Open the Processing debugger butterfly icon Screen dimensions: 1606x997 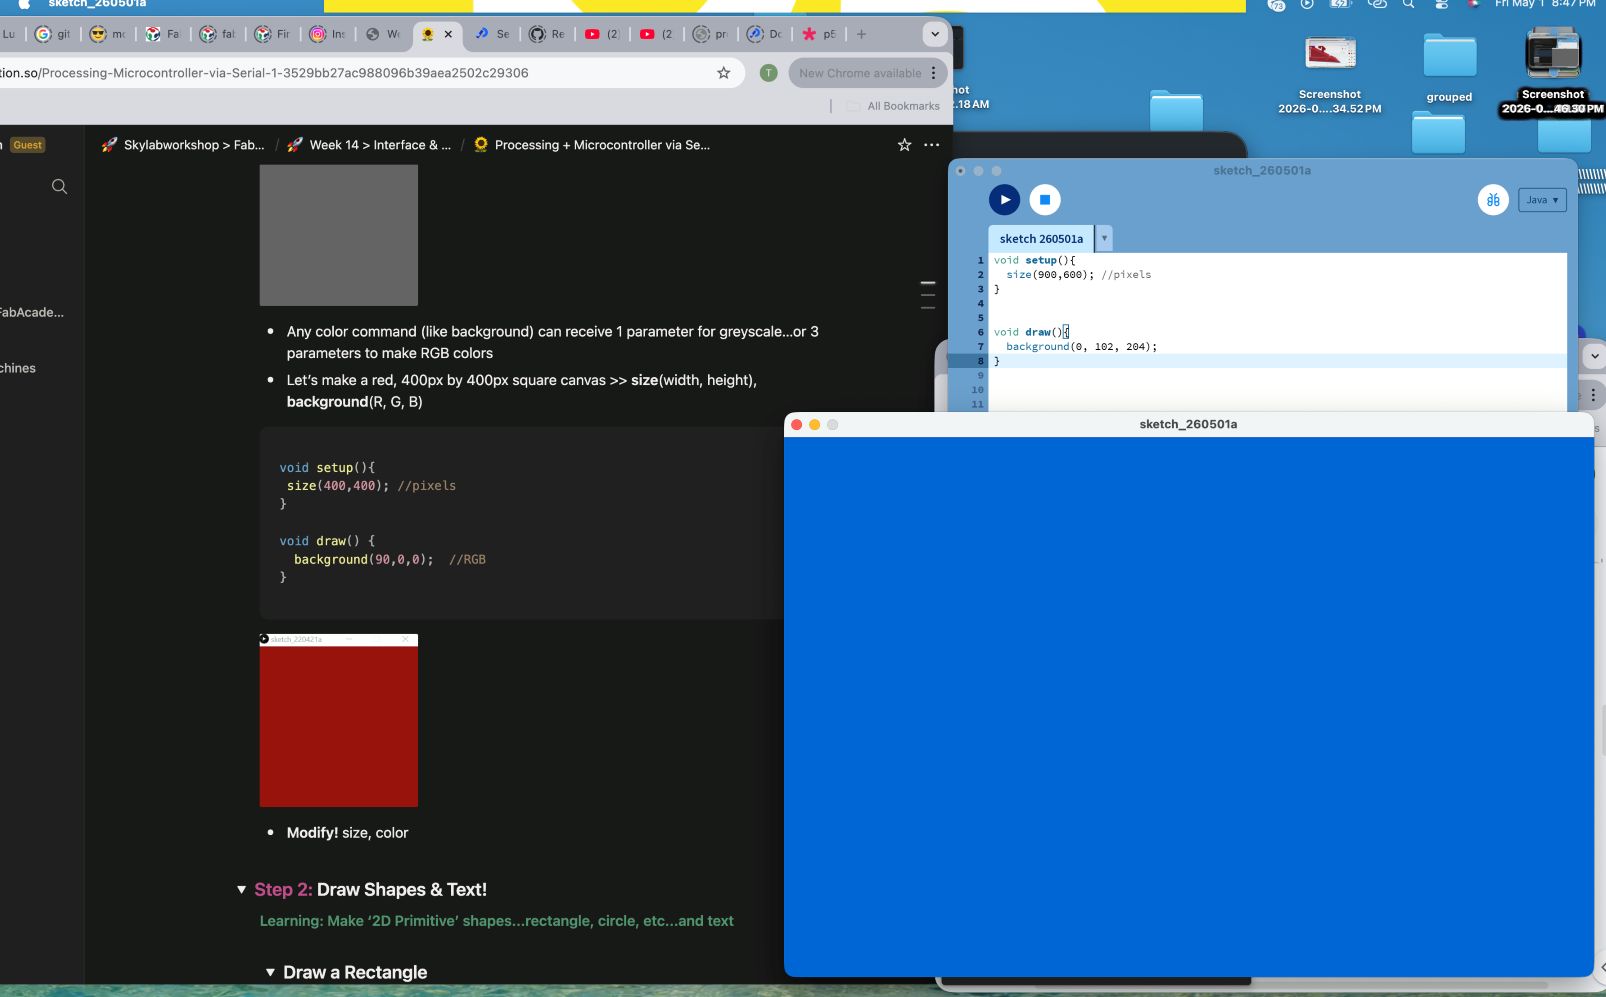pyautogui.click(x=1493, y=200)
